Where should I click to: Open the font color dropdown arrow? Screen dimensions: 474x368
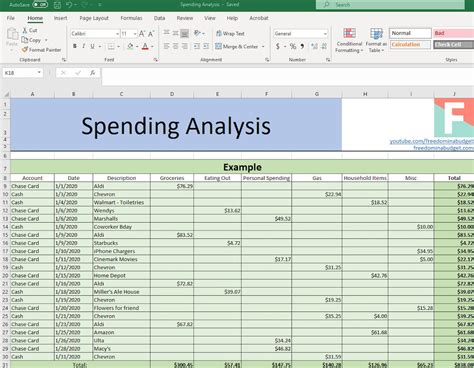[x=152, y=46]
